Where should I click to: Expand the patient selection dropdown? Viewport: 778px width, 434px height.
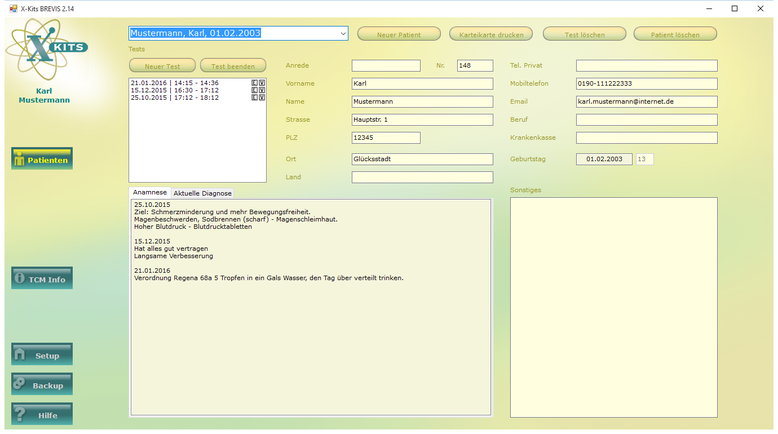coord(343,34)
